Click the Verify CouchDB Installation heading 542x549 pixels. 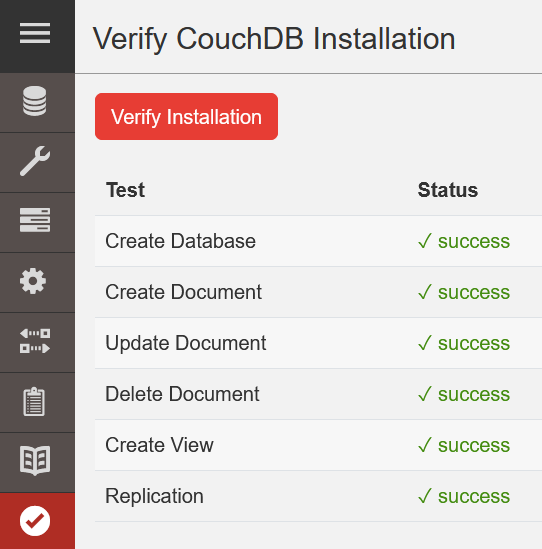coord(274,39)
